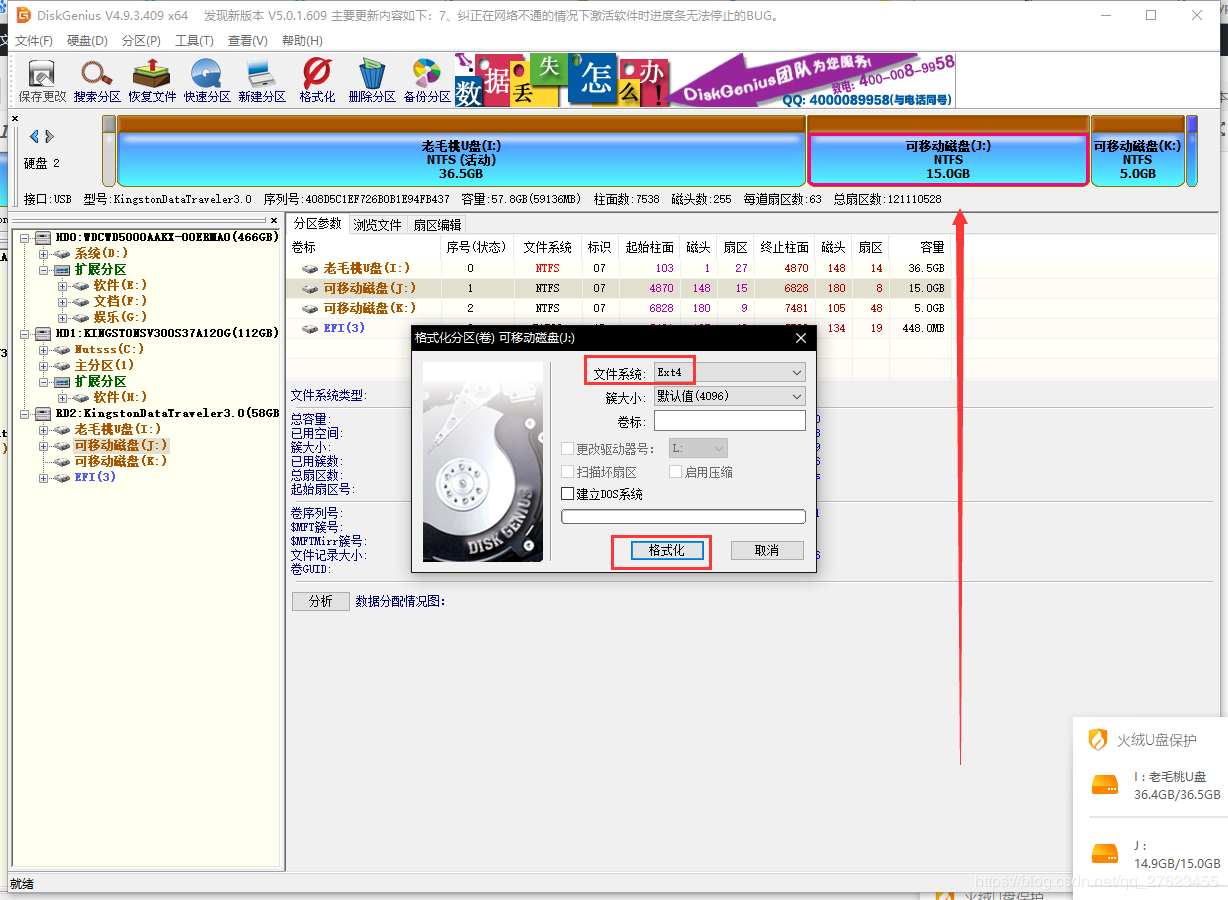Image resolution: width=1228 pixels, height=900 pixels.
Task: Close the format partition dialog
Action: [800, 338]
